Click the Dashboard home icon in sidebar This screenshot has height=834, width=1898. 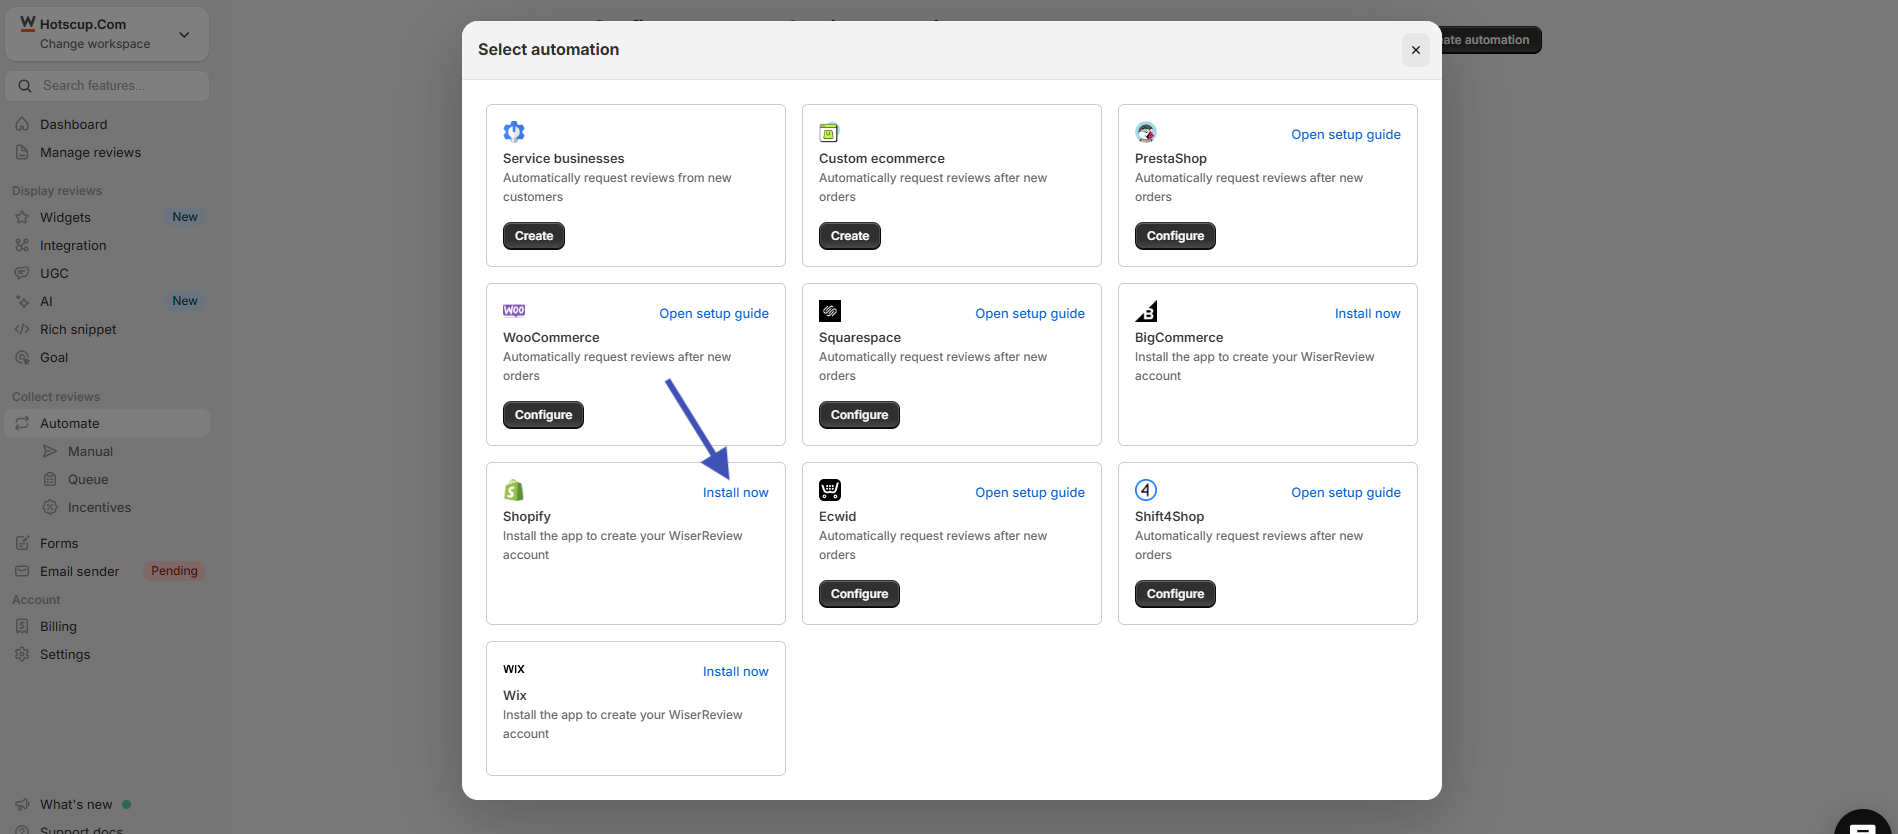coord(22,124)
